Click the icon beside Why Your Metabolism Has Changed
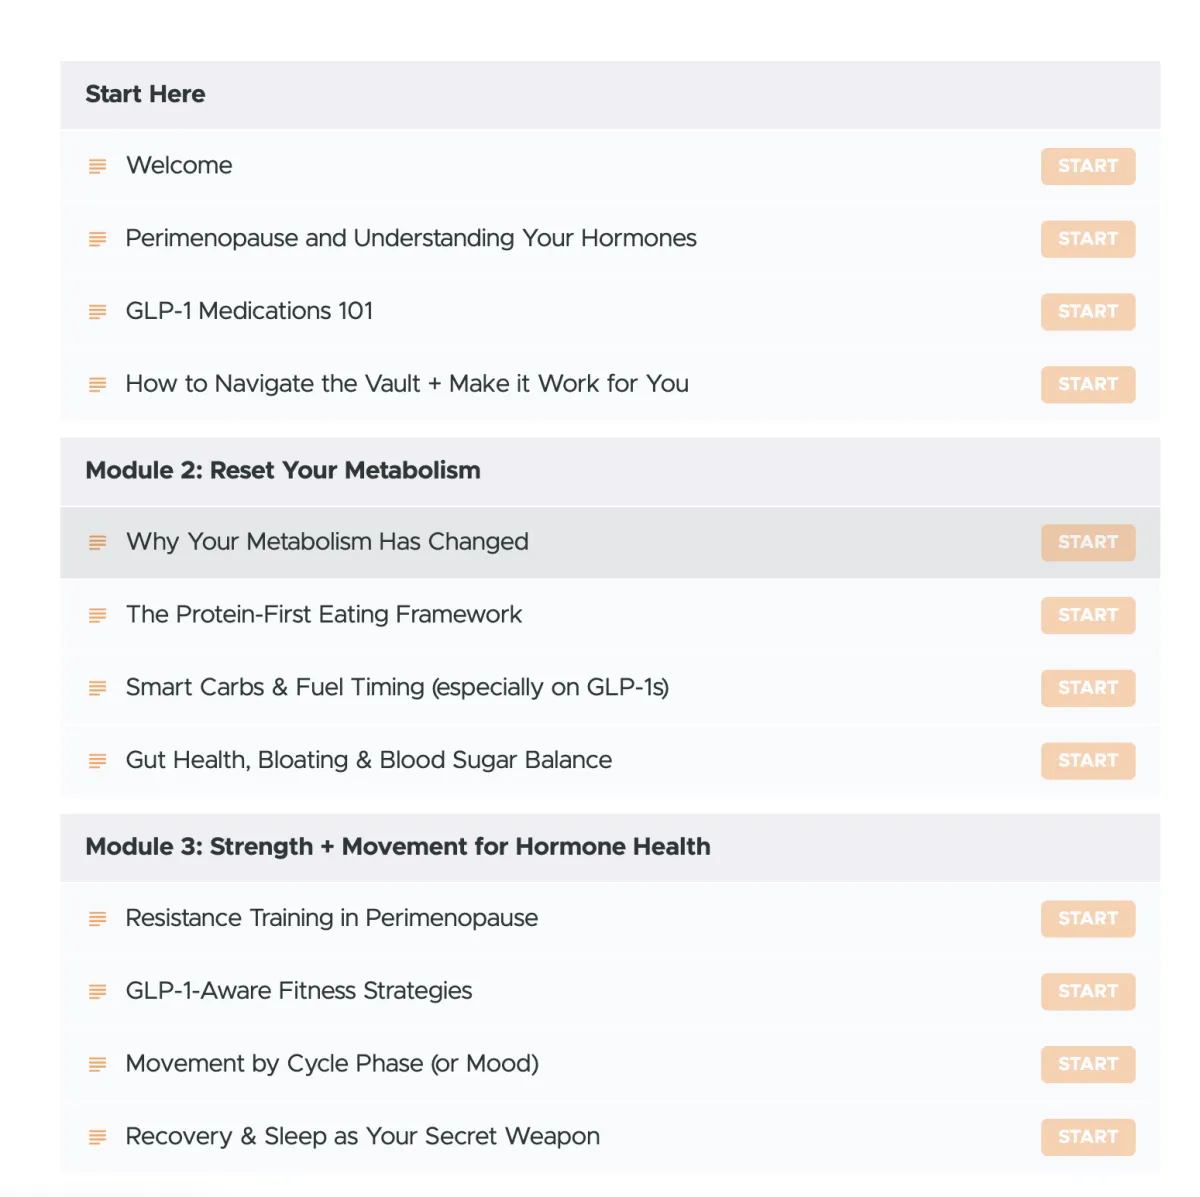 pyautogui.click(x=97, y=542)
